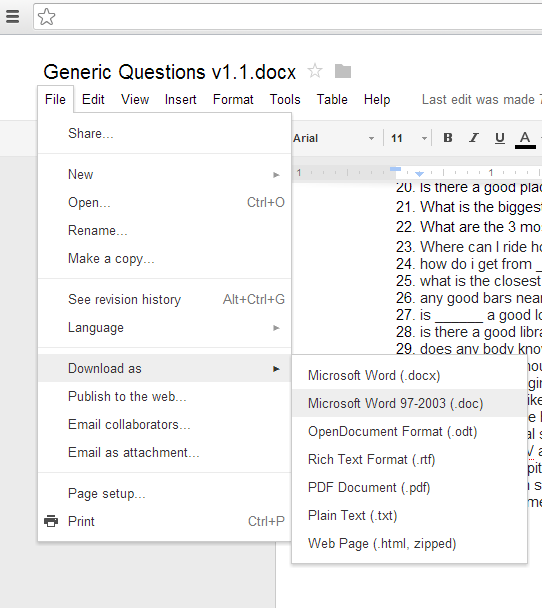This screenshot has width=542, height=608.
Task: Download as Microsoft Word (.docx)
Action: 409,375
